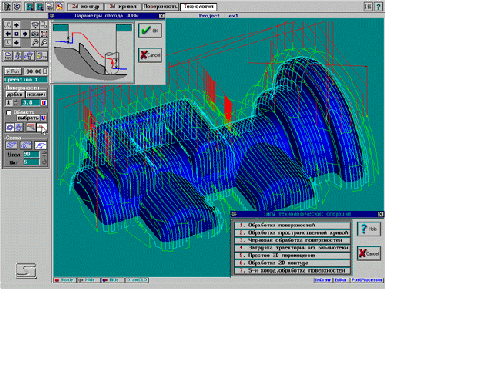This screenshot has height=375, width=500.
Task: Click the добав add surface button
Action: tap(15, 94)
